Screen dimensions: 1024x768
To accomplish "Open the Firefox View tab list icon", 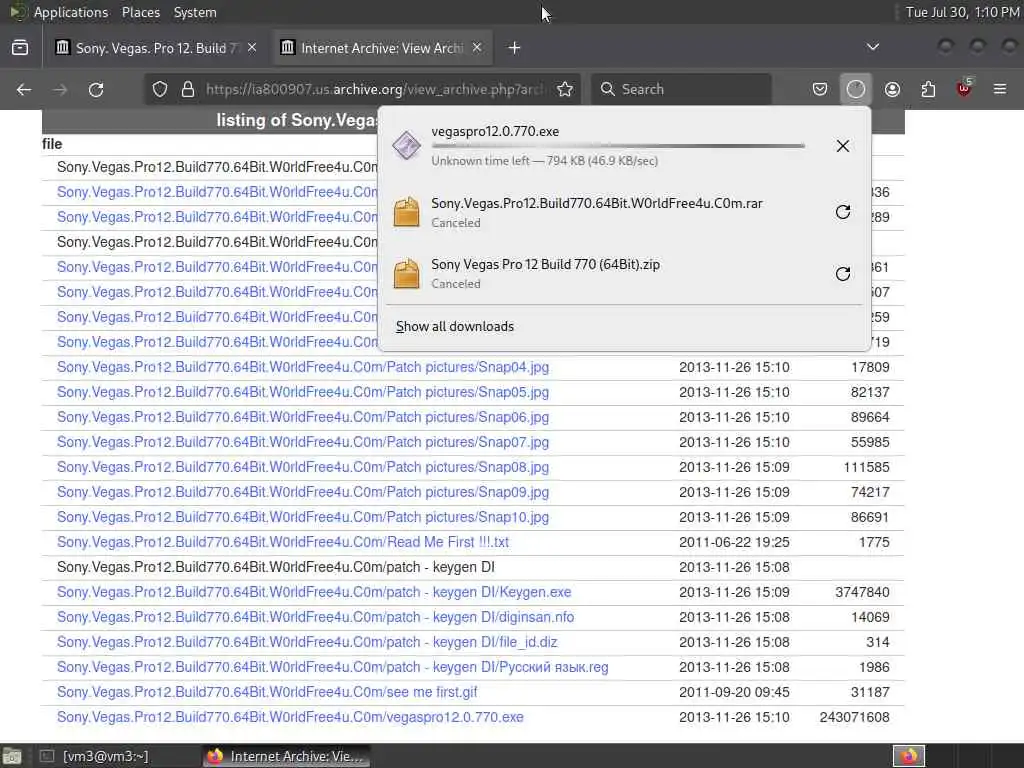I will pyautogui.click(x=20, y=48).
